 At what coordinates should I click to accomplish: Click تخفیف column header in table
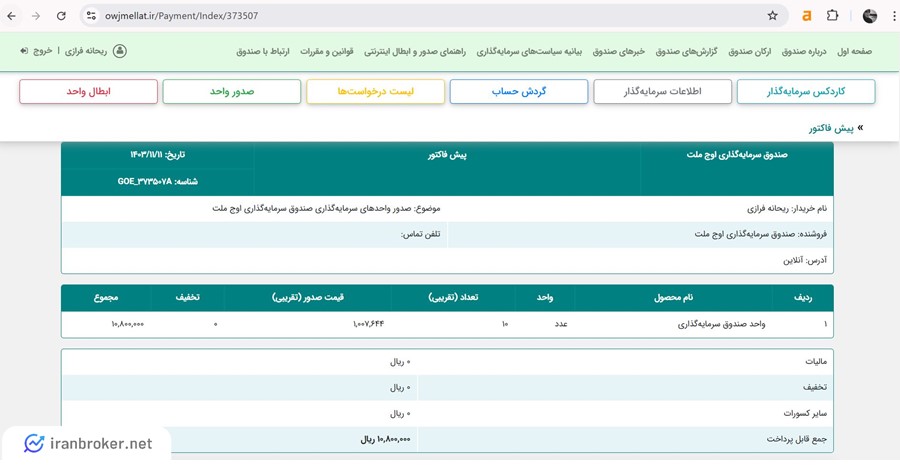pos(188,298)
